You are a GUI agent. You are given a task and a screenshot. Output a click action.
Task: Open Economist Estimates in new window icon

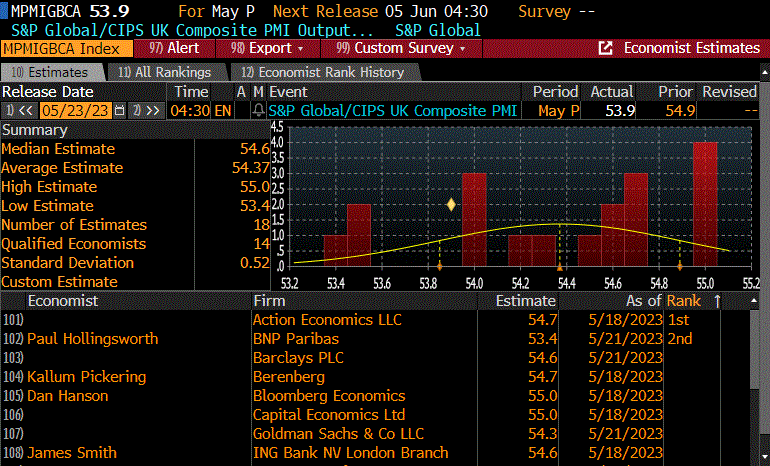(x=605, y=48)
